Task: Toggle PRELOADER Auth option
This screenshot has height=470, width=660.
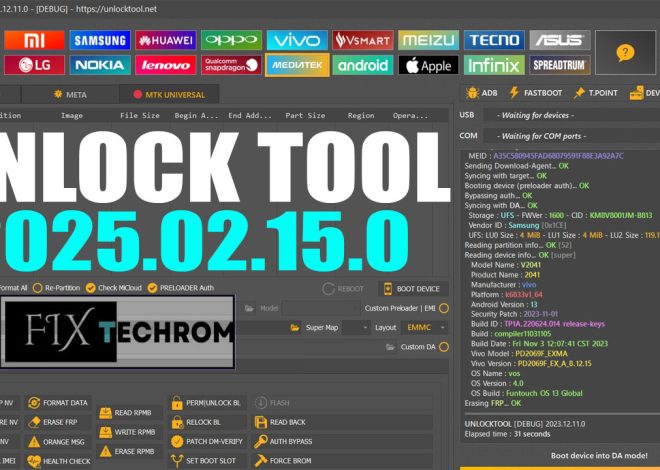Action: (x=181, y=288)
